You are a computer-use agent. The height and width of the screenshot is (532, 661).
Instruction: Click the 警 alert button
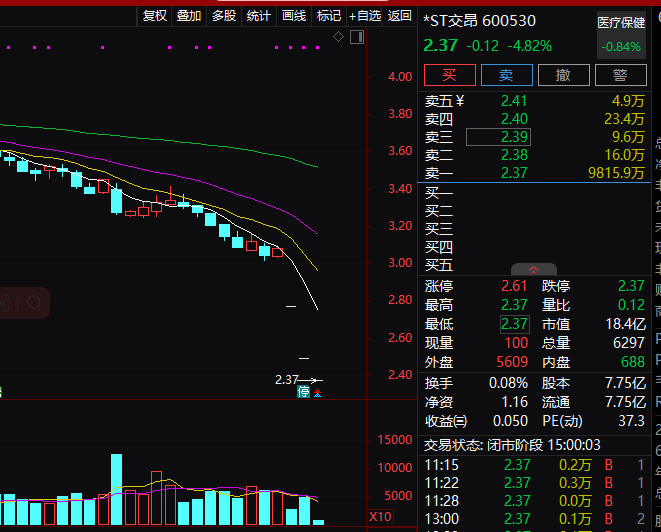(621, 75)
